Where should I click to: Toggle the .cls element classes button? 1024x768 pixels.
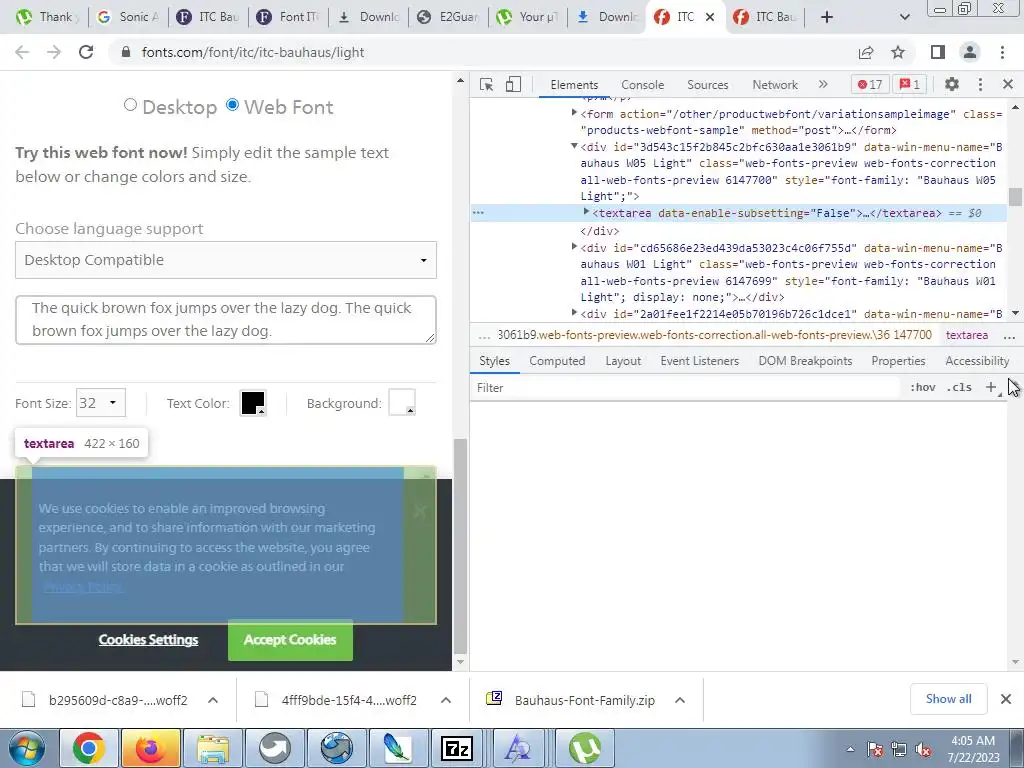click(959, 387)
